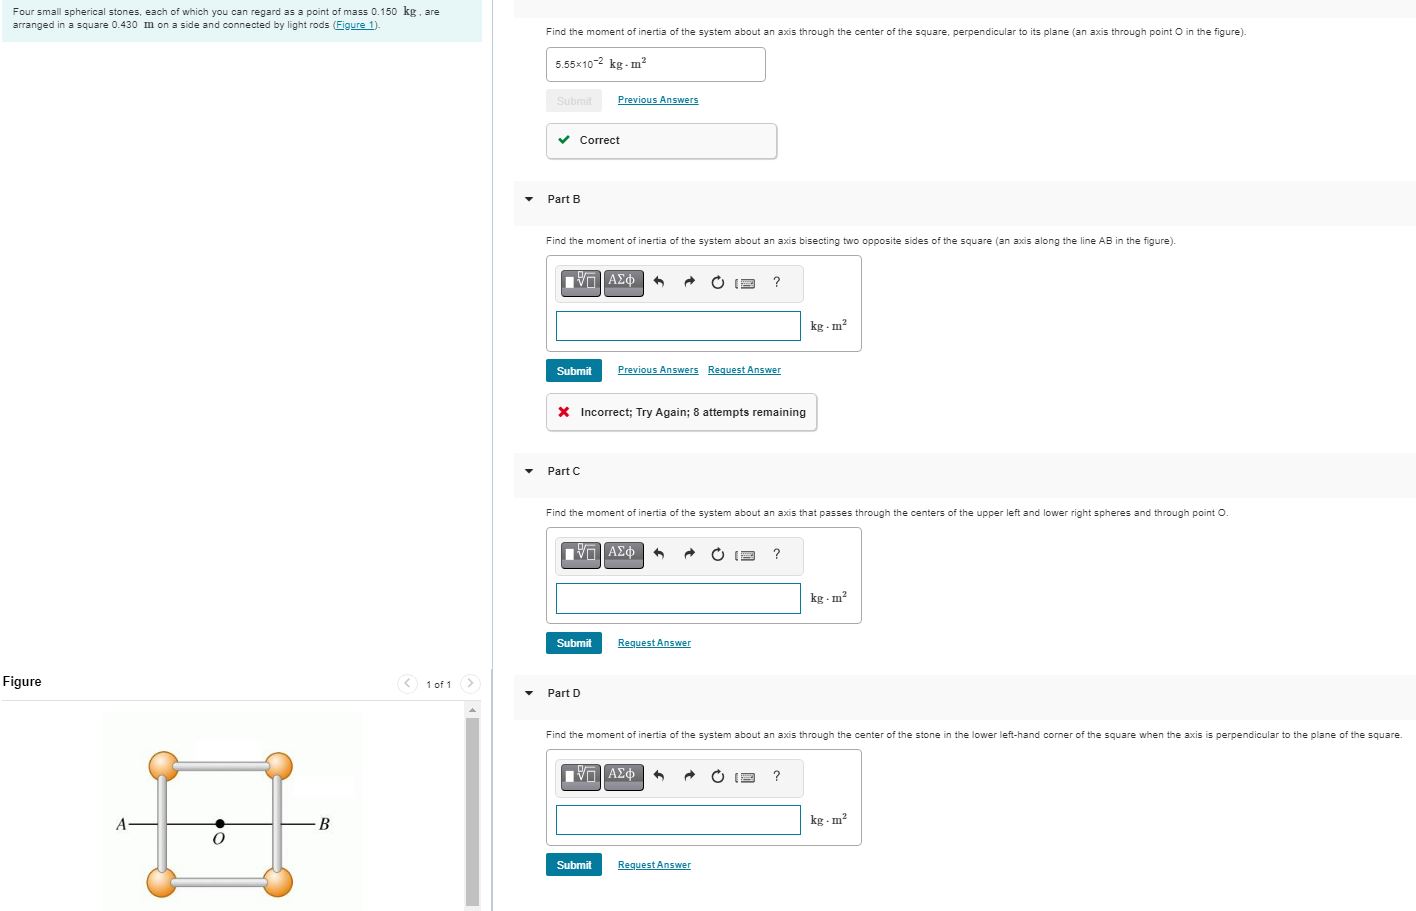
Task: Open the Figure 1 link in problem text
Action: click(355, 25)
